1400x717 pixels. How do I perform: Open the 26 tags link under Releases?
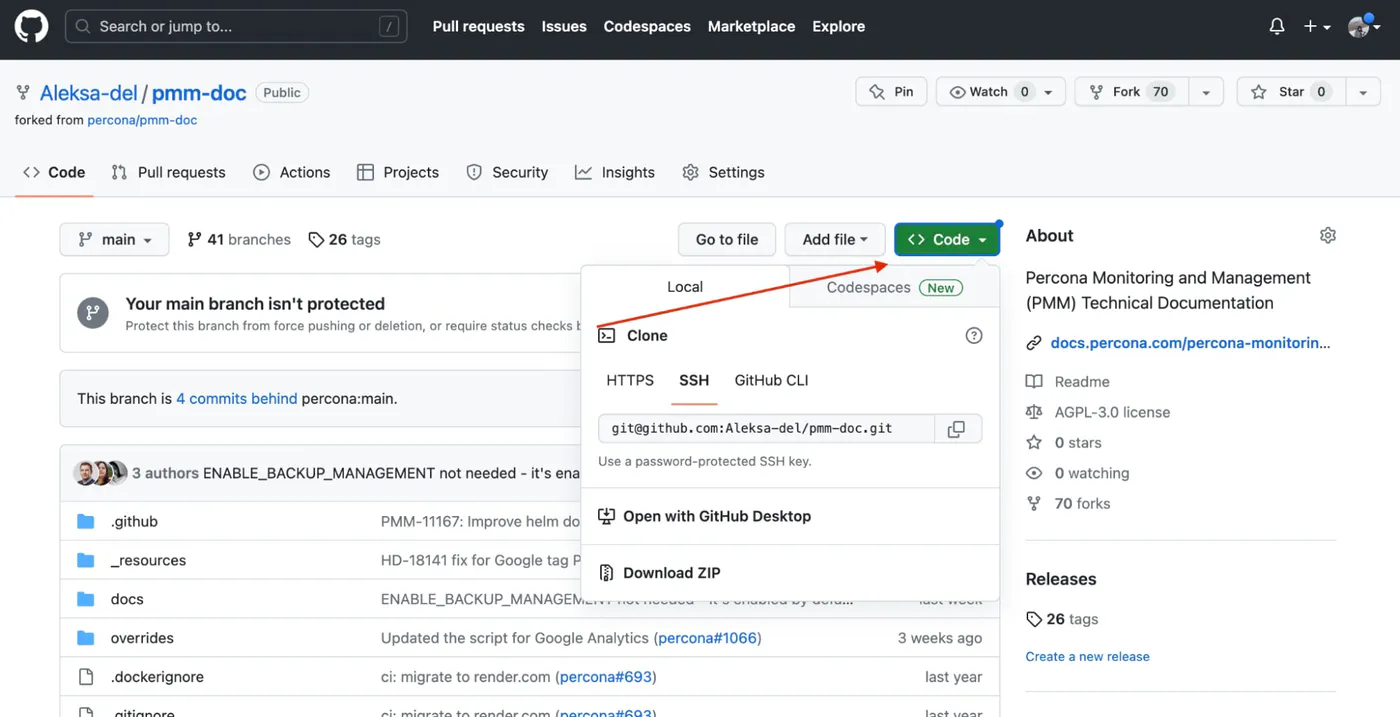tap(1062, 619)
